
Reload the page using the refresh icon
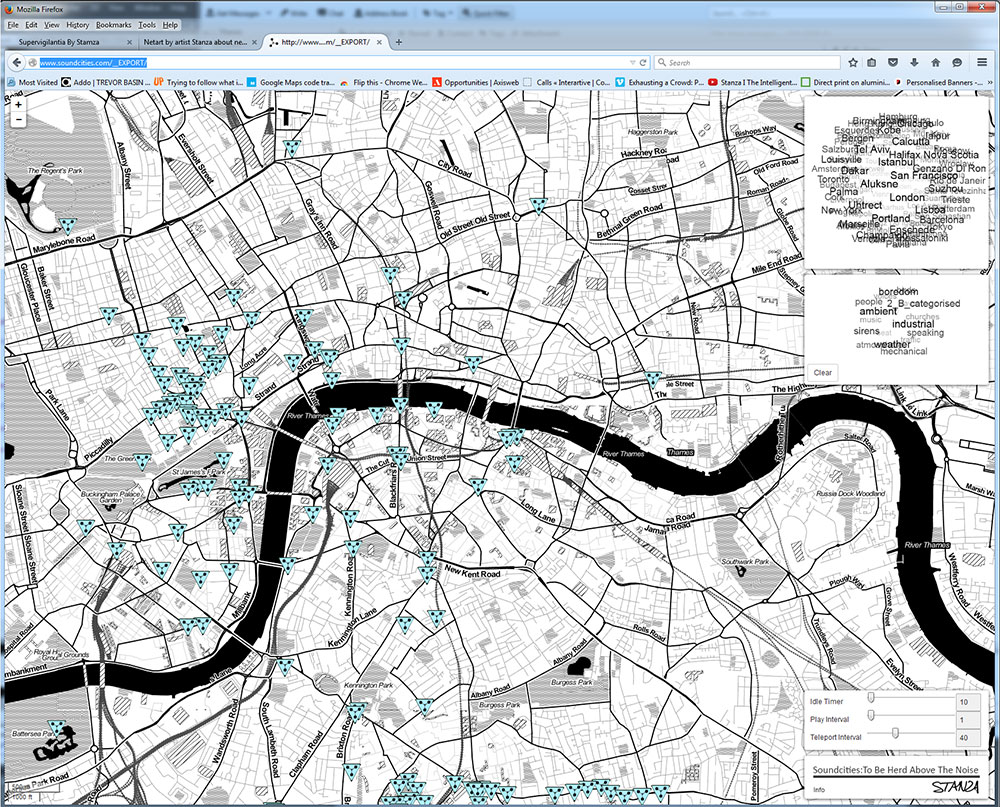(x=644, y=62)
